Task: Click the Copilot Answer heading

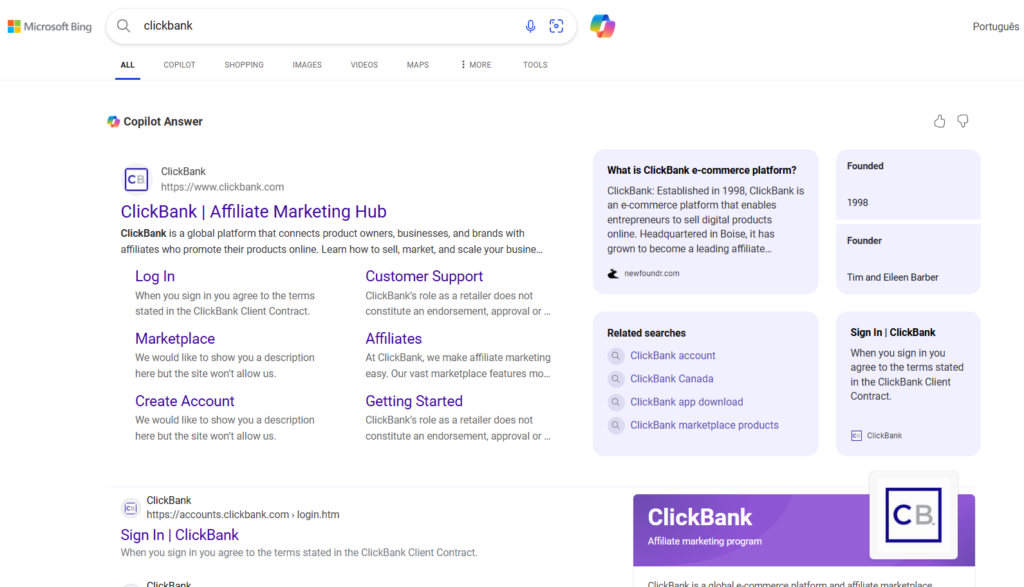Action: click(163, 121)
